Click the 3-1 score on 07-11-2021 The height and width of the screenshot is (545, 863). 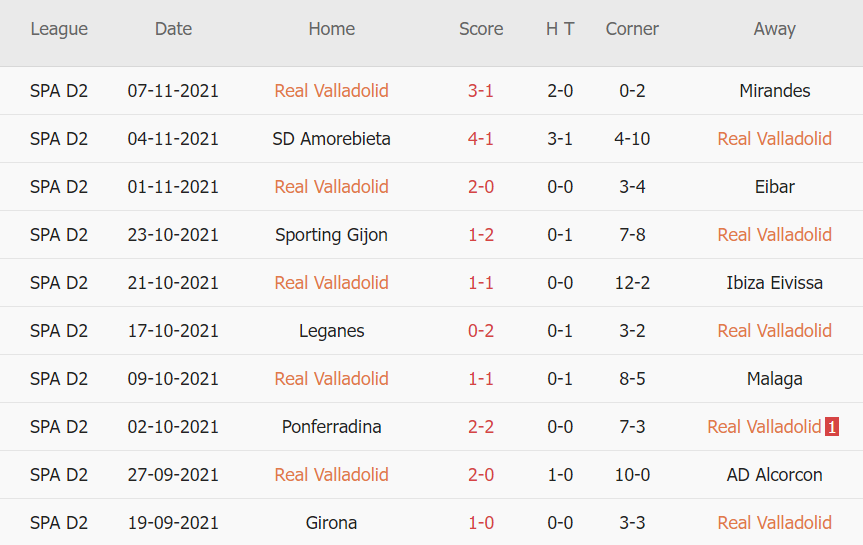[x=481, y=91]
